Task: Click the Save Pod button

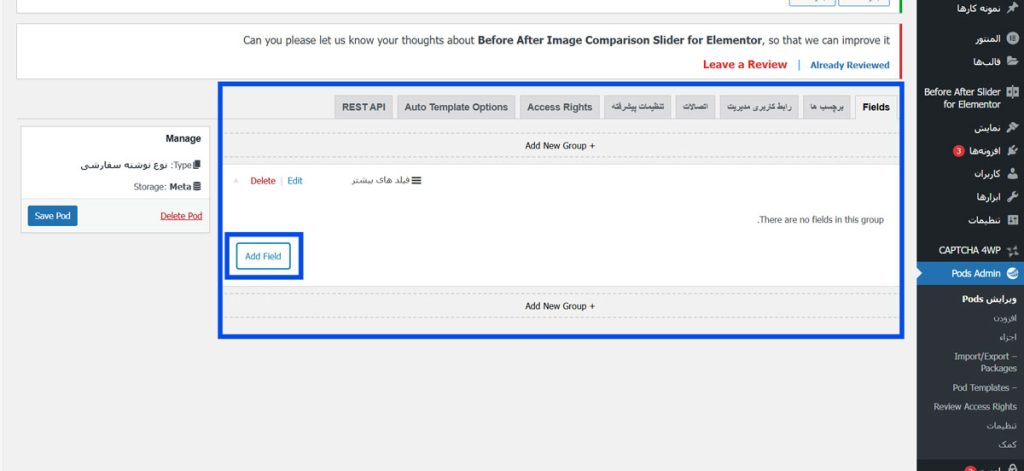Action: coord(52,216)
